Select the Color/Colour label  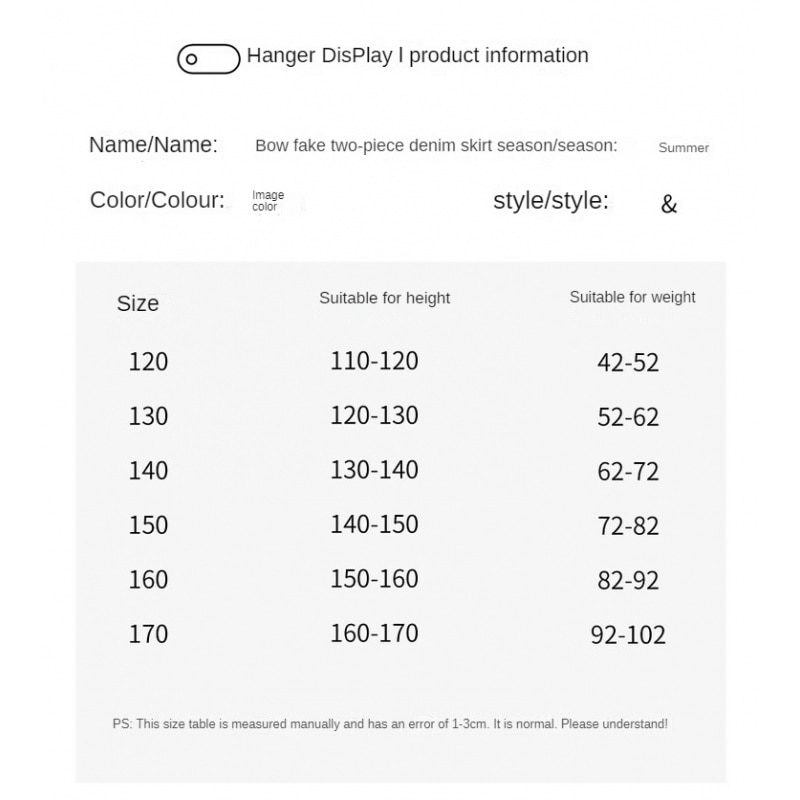pos(157,200)
